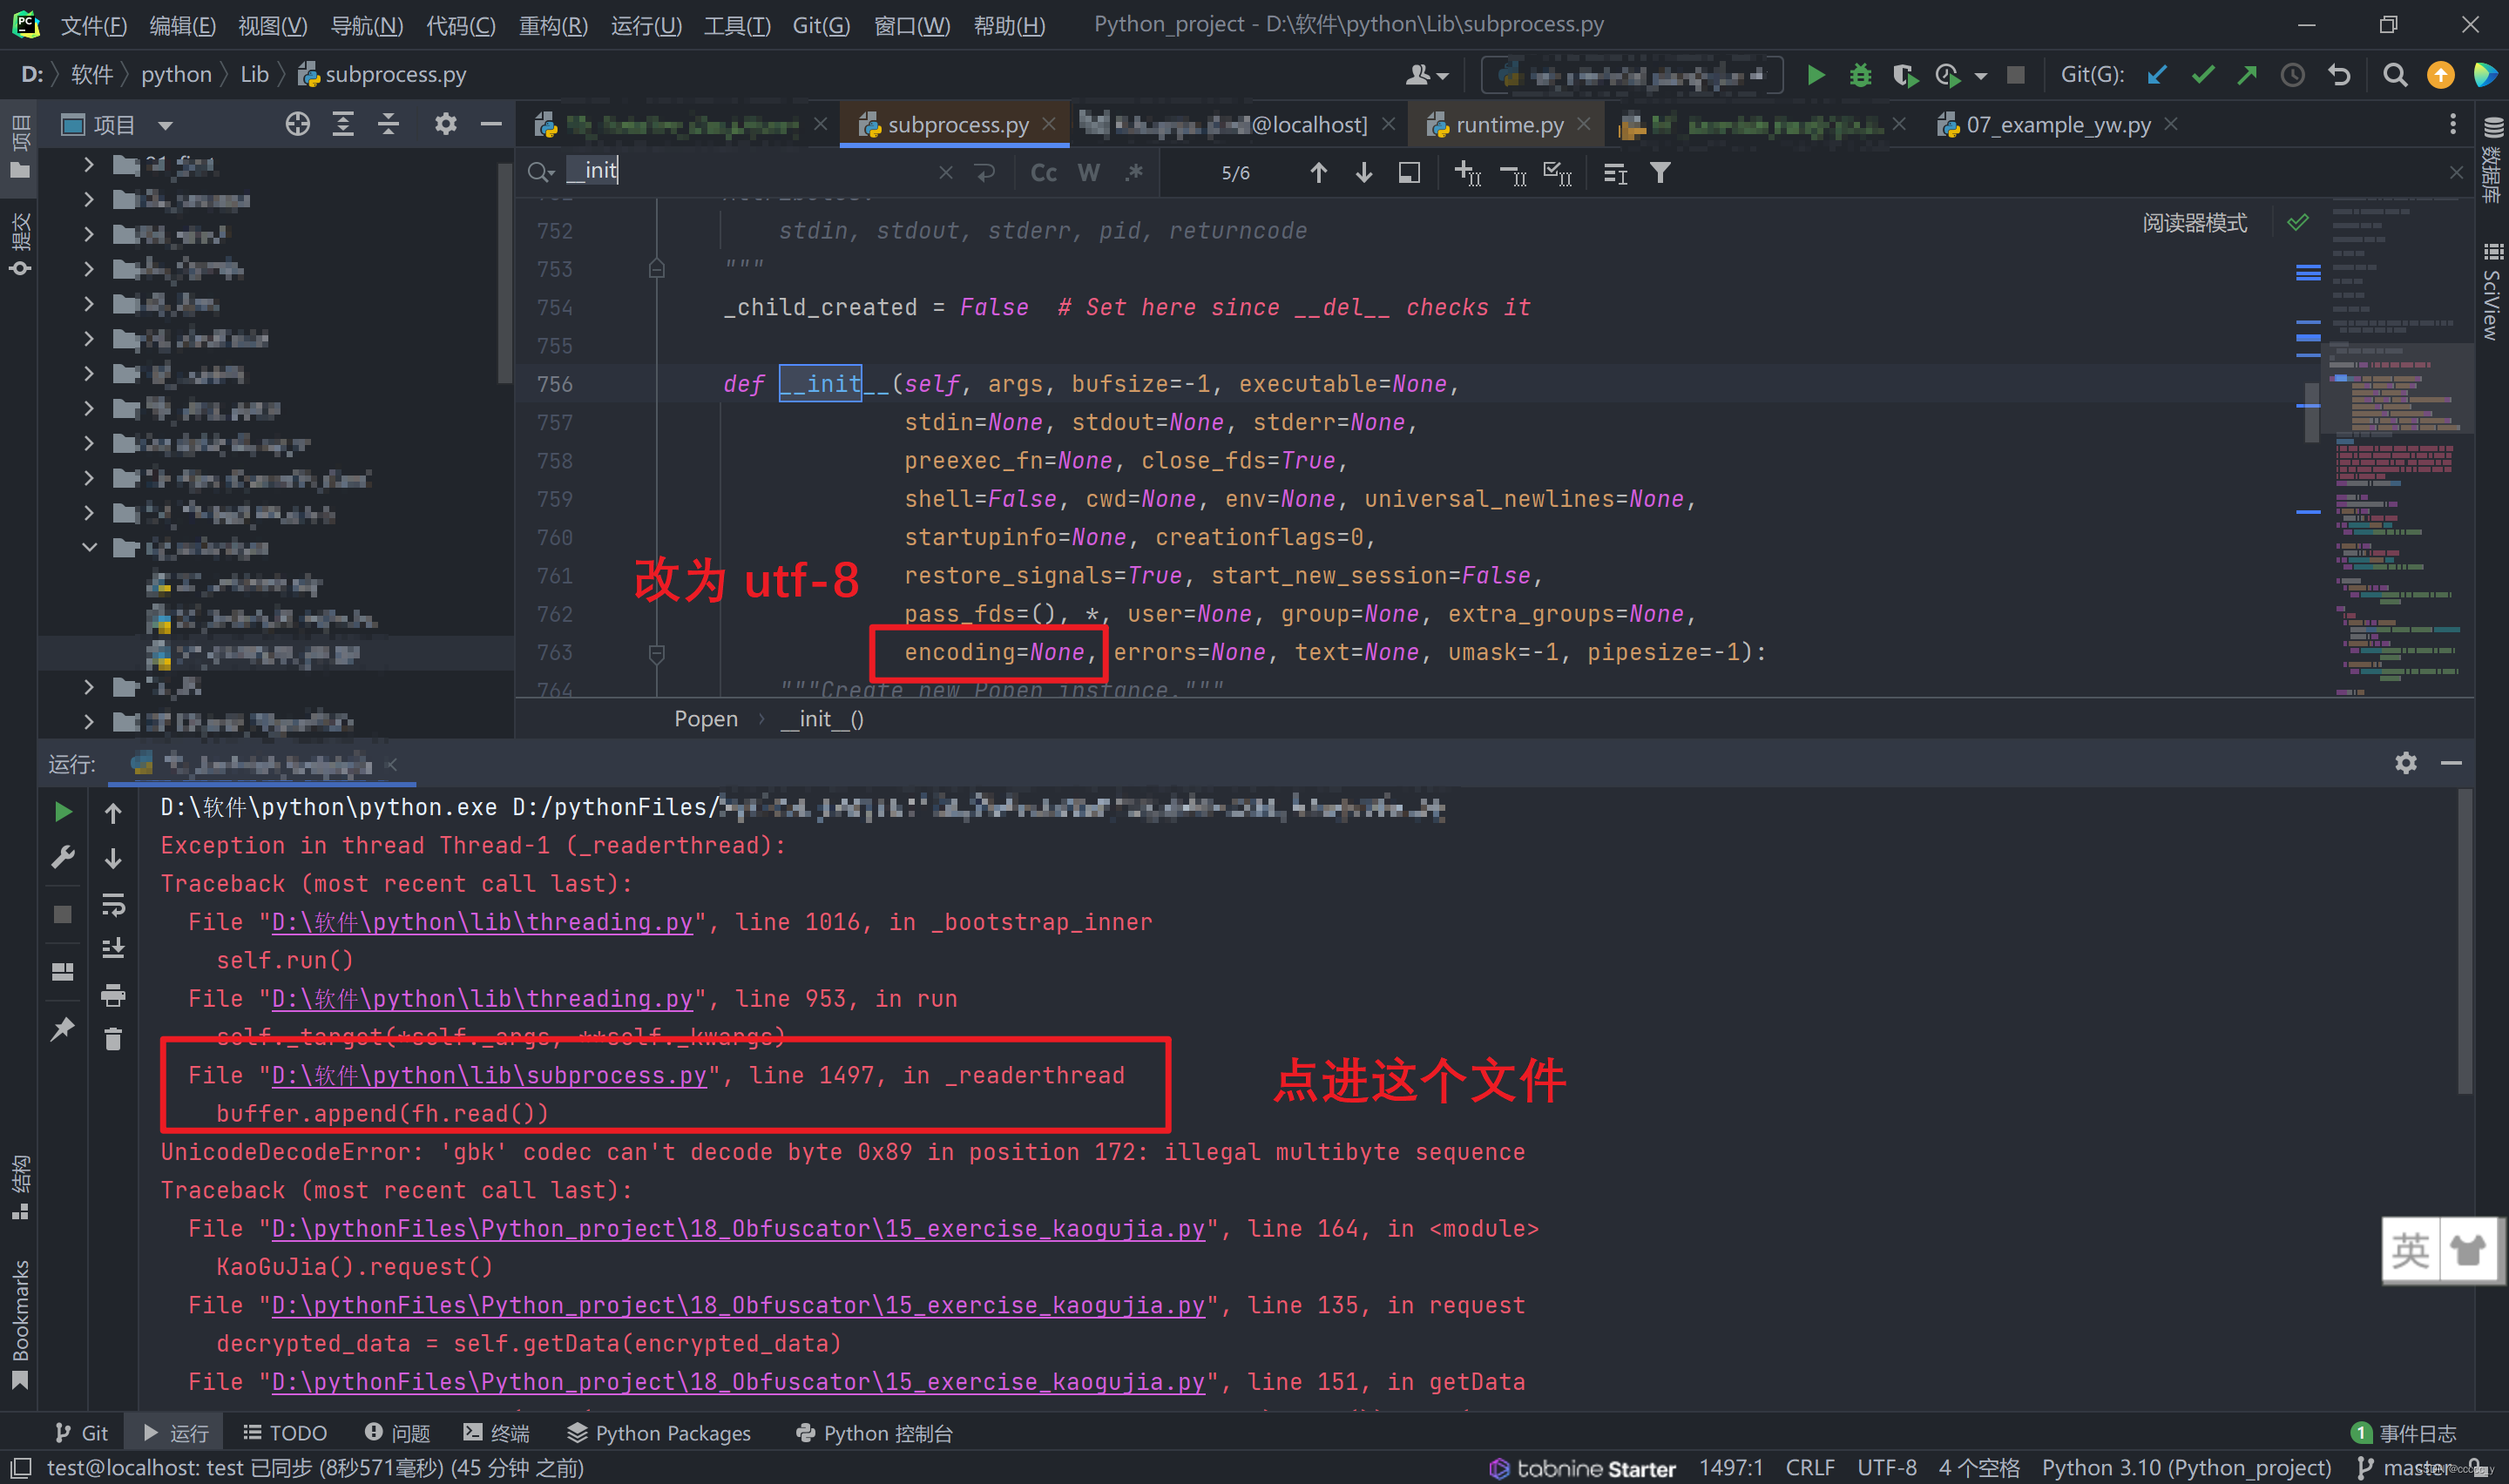Clear Run console output with trash icon
The width and height of the screenshot is (2509, 1484).
pos(113,1040)
